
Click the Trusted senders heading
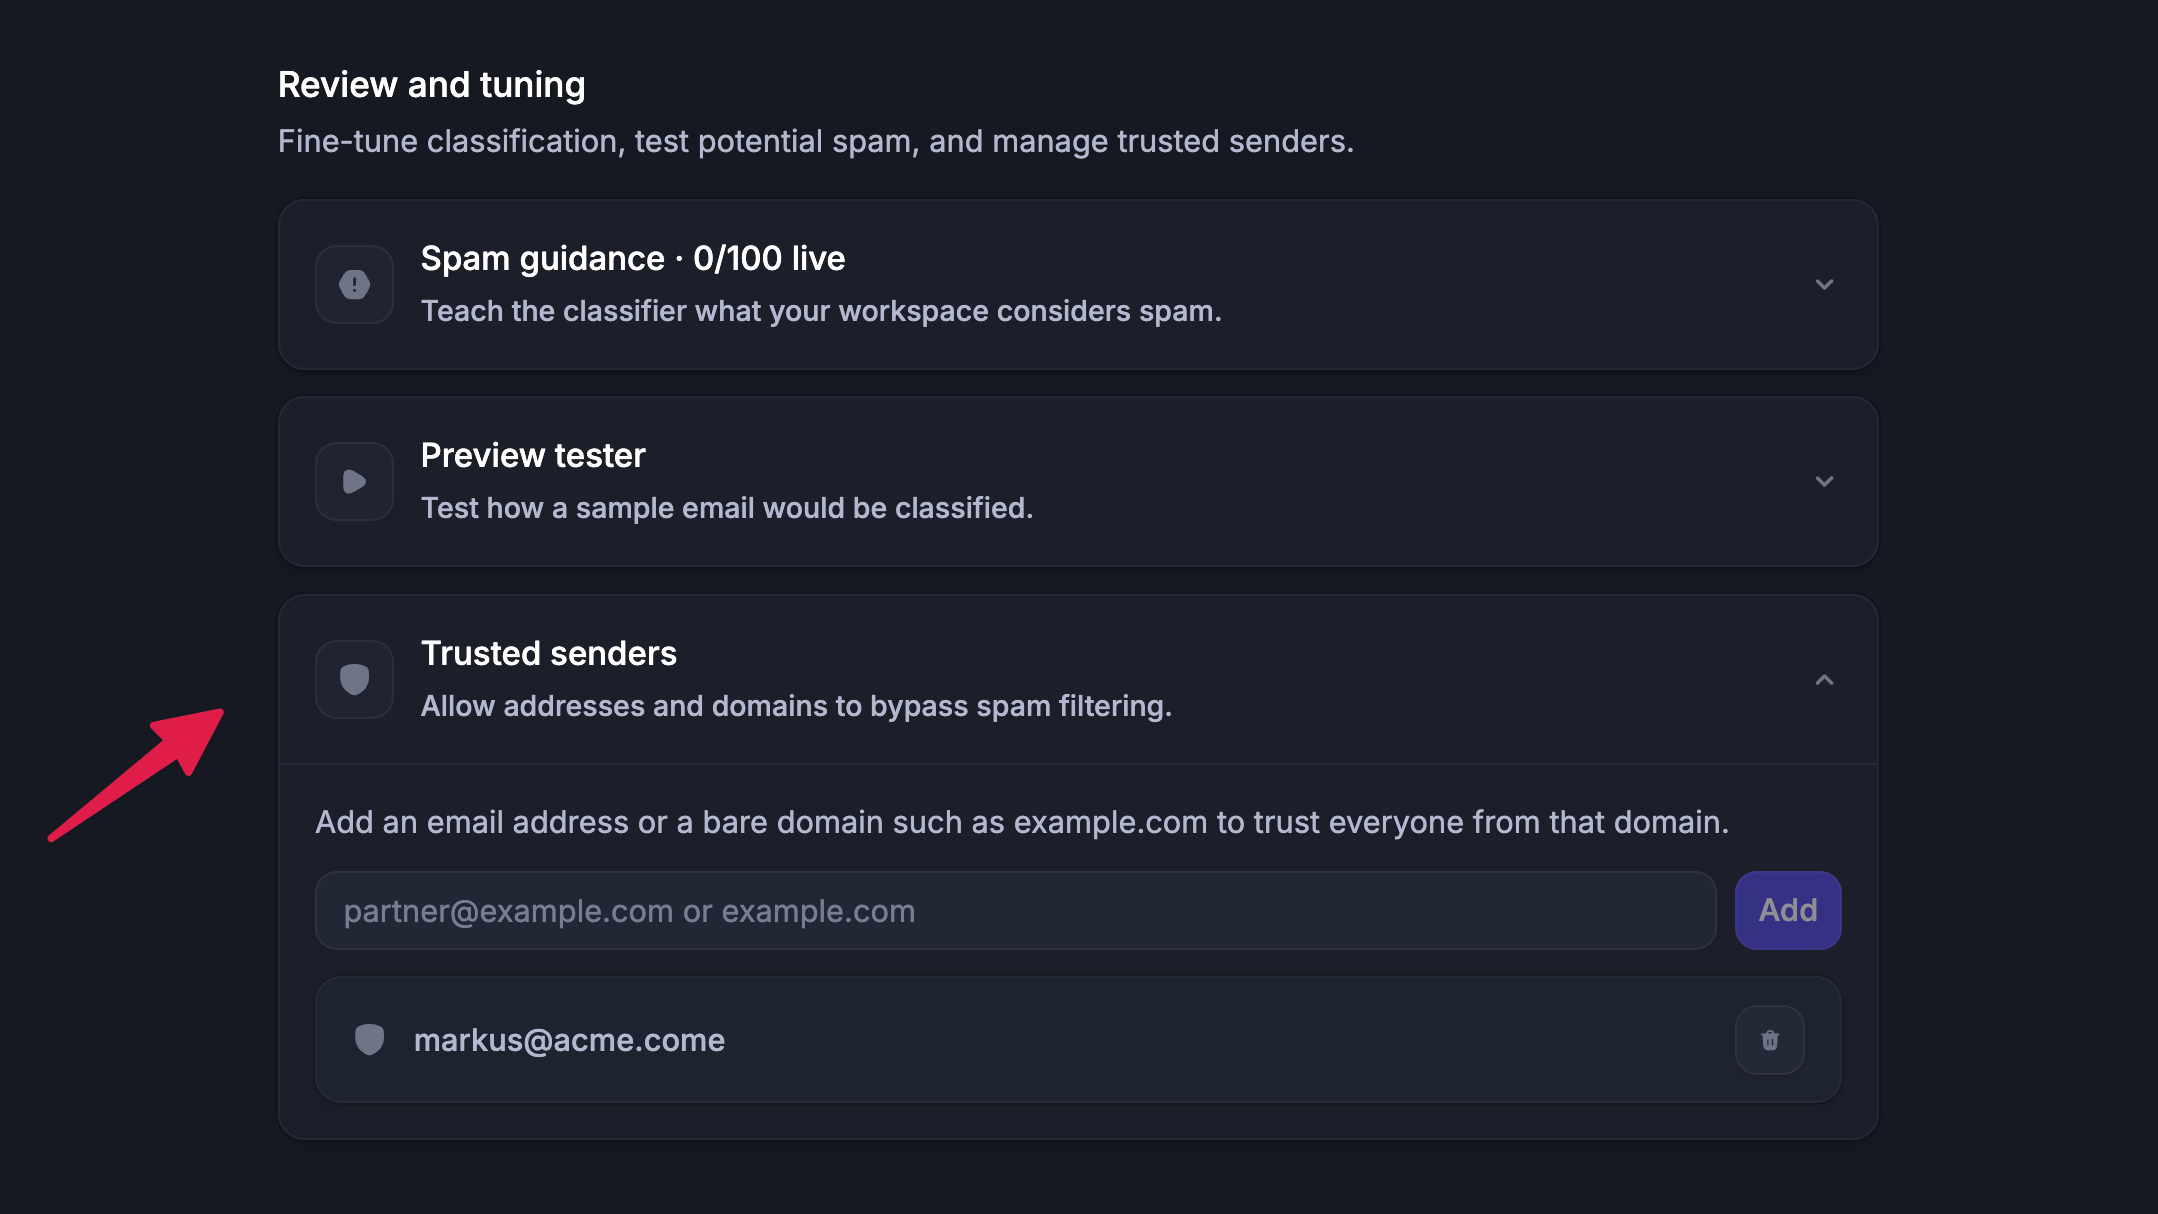point(549,654)
